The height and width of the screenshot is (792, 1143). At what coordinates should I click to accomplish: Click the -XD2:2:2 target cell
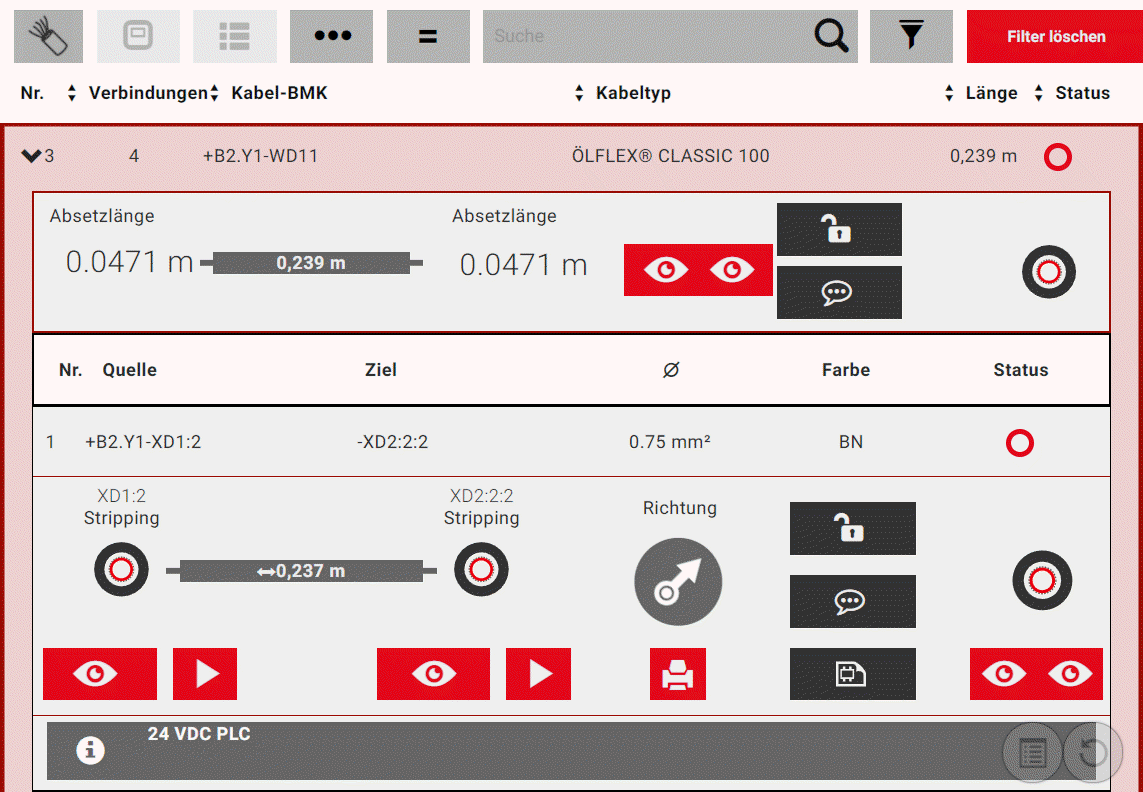(x=392, y=442)
